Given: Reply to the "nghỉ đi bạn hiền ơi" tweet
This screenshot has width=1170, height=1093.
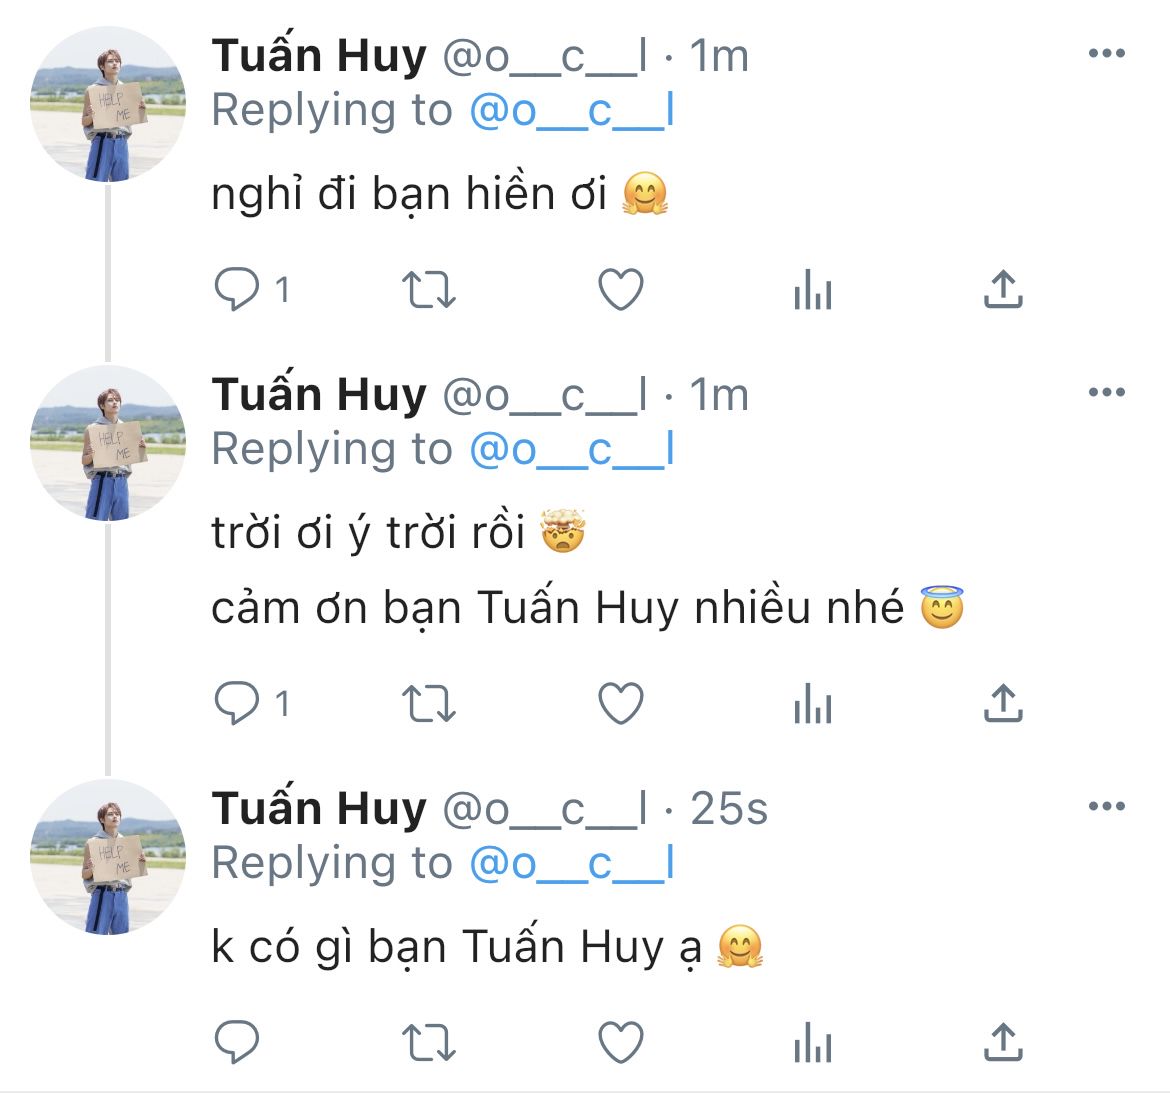Looking at the screenshot, I should (x=238, y=290).
